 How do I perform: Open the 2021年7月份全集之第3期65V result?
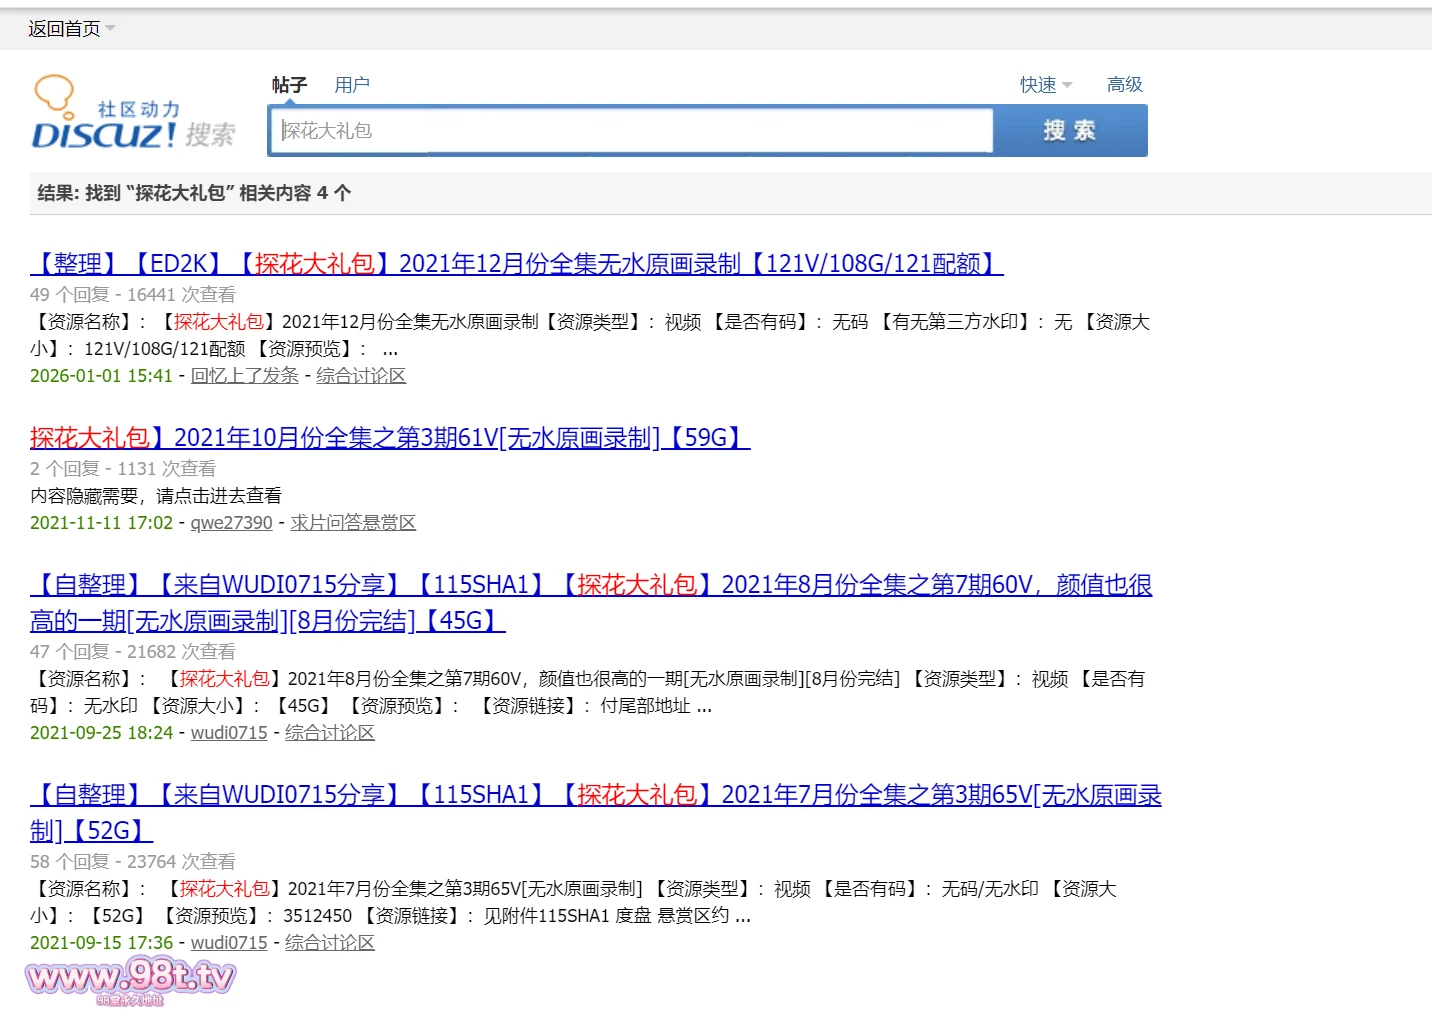595,796
